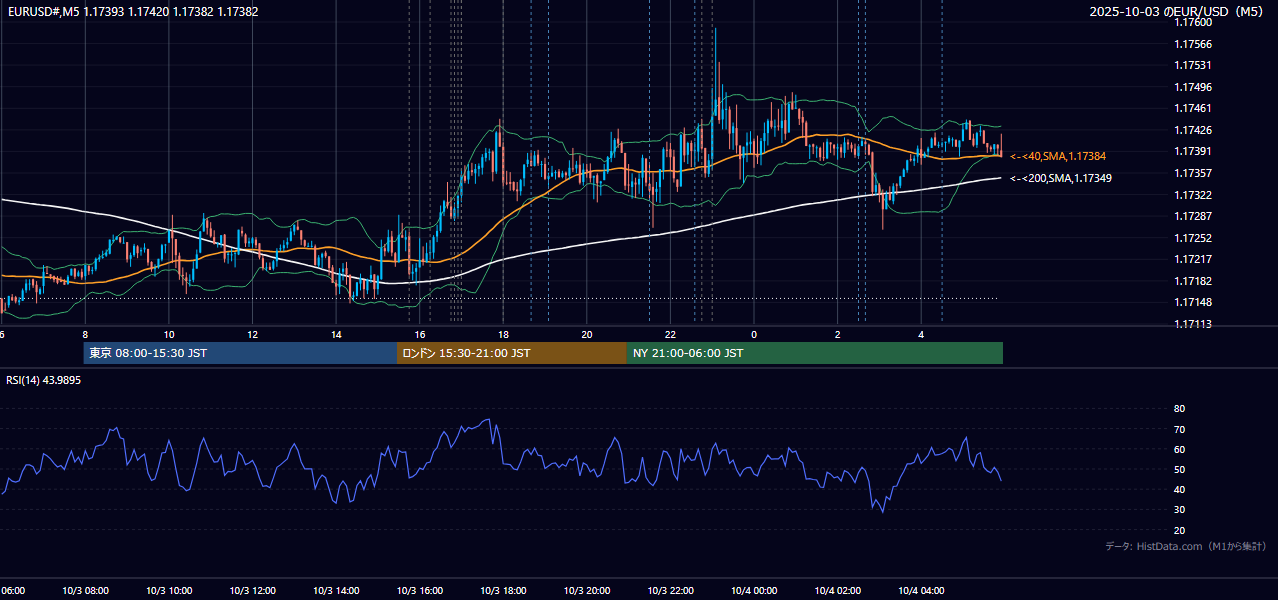1278x600 pixels.
Task: Click price axis label 1.17461
Action: [1193, 108]
